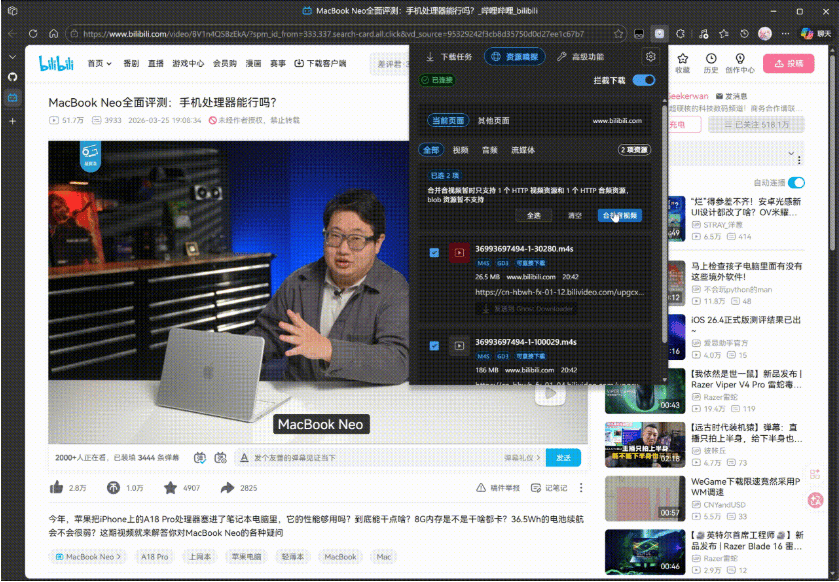Open the 下载任务 download tasks tab

449,57
